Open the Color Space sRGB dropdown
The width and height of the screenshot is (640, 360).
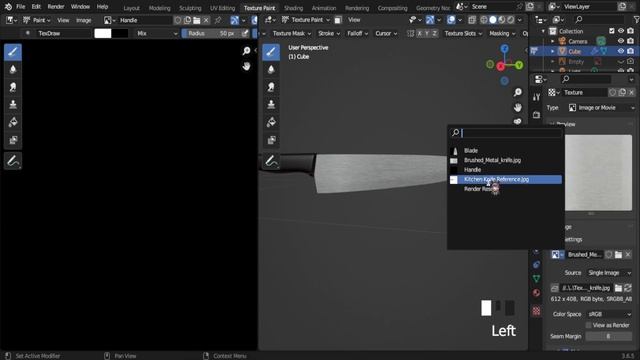coord(609,314)
